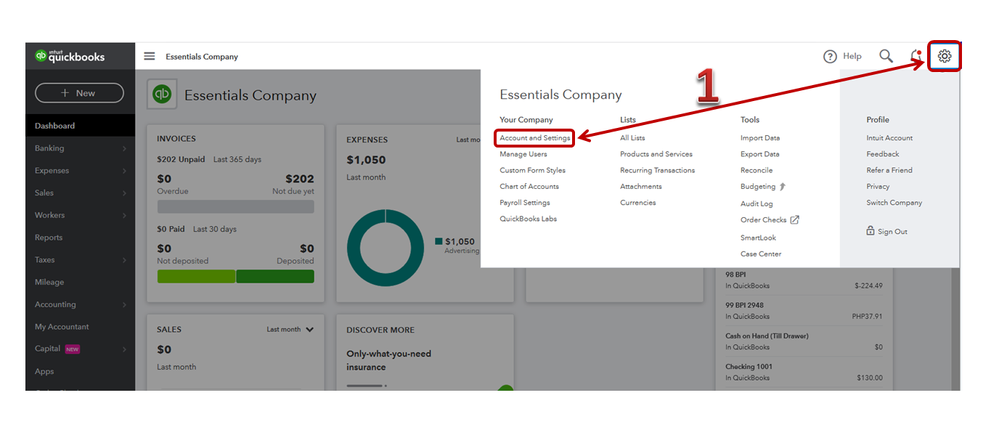
Task: Click the Checking 1001 account row
Action: tap(804, 373)
